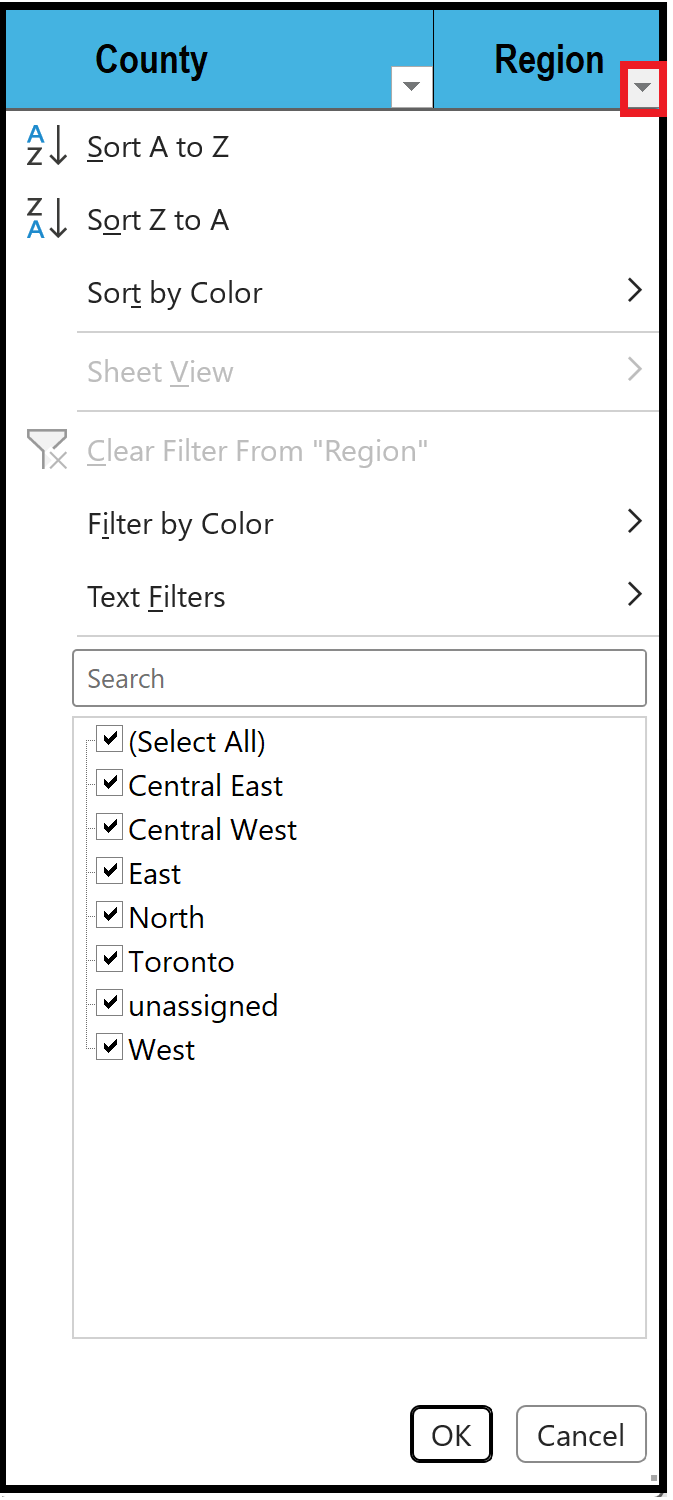The width and height of the screenshot is (673, 1500).
Task: Click the Clear Filter funnel icon
Action: pyautogui.click(x=46, y=450)
